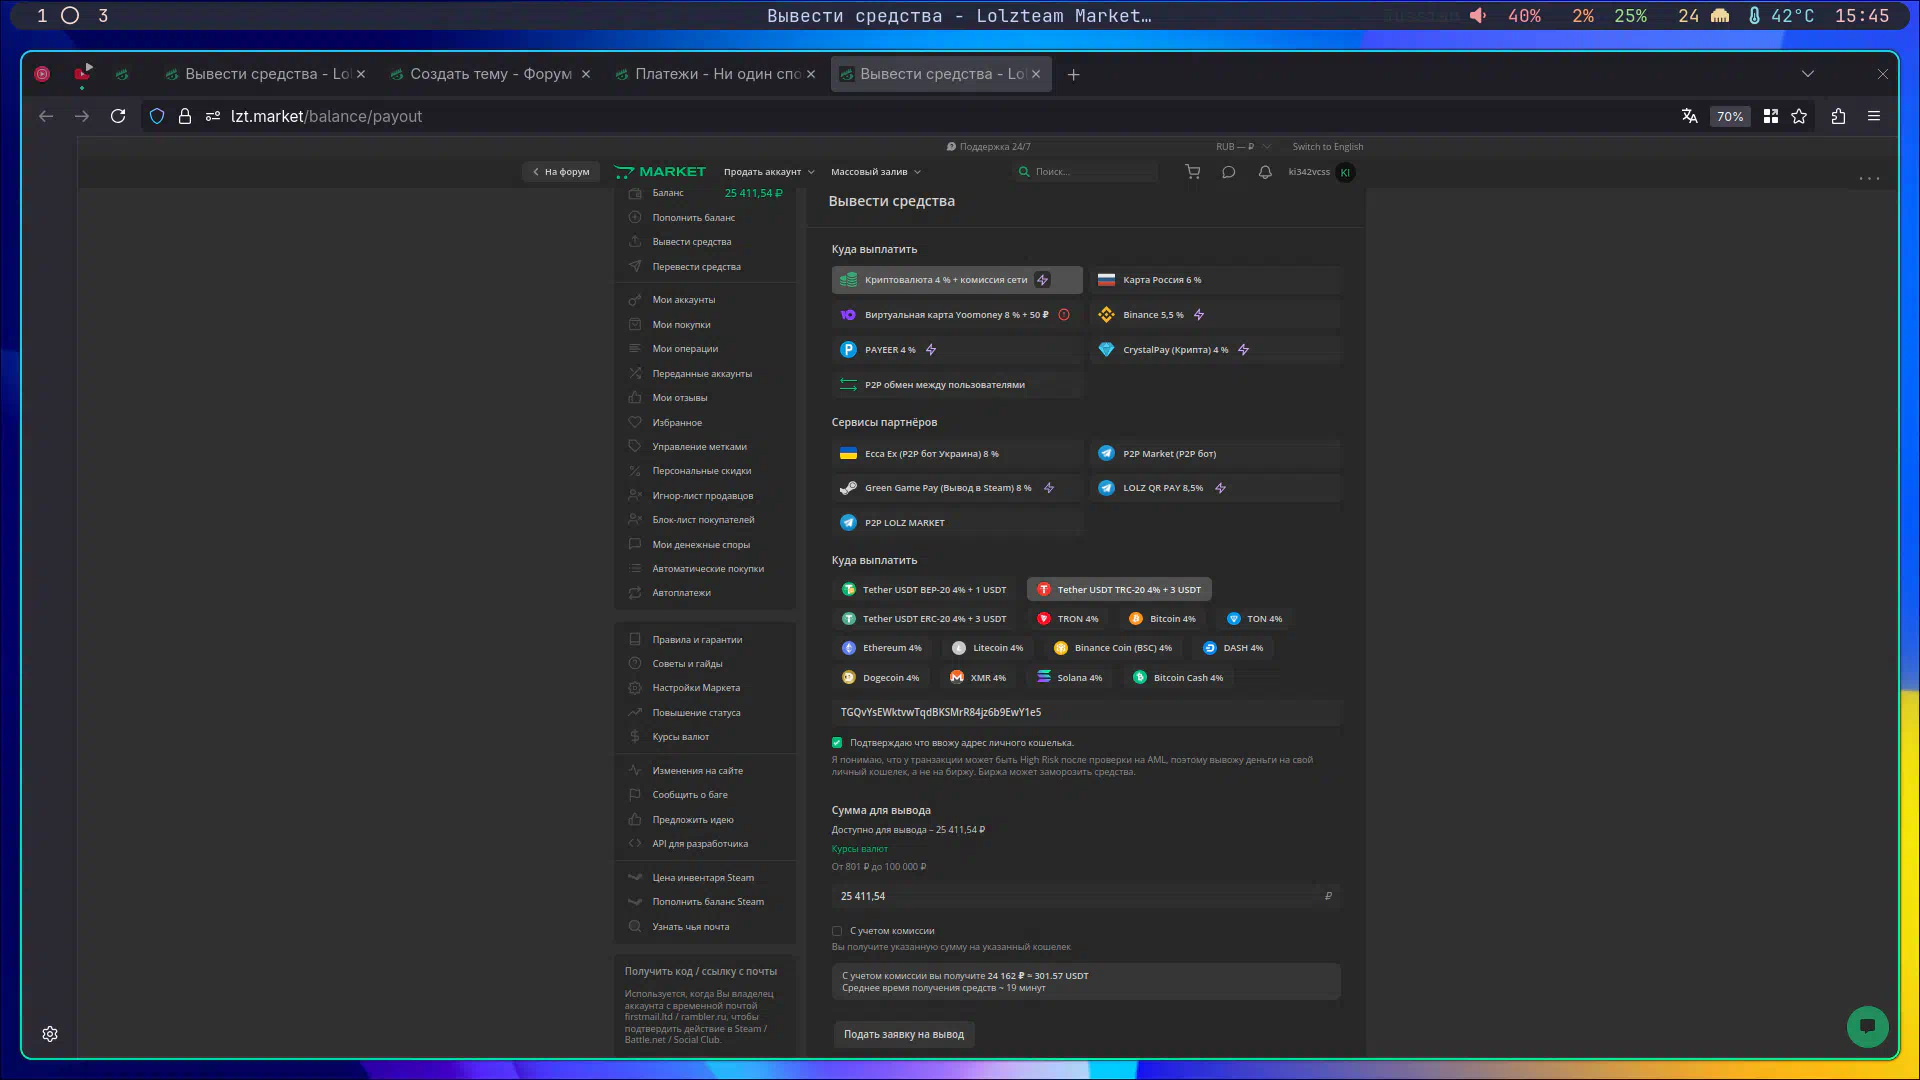Select Tether USDT BEP-20 option

(924, 590)
